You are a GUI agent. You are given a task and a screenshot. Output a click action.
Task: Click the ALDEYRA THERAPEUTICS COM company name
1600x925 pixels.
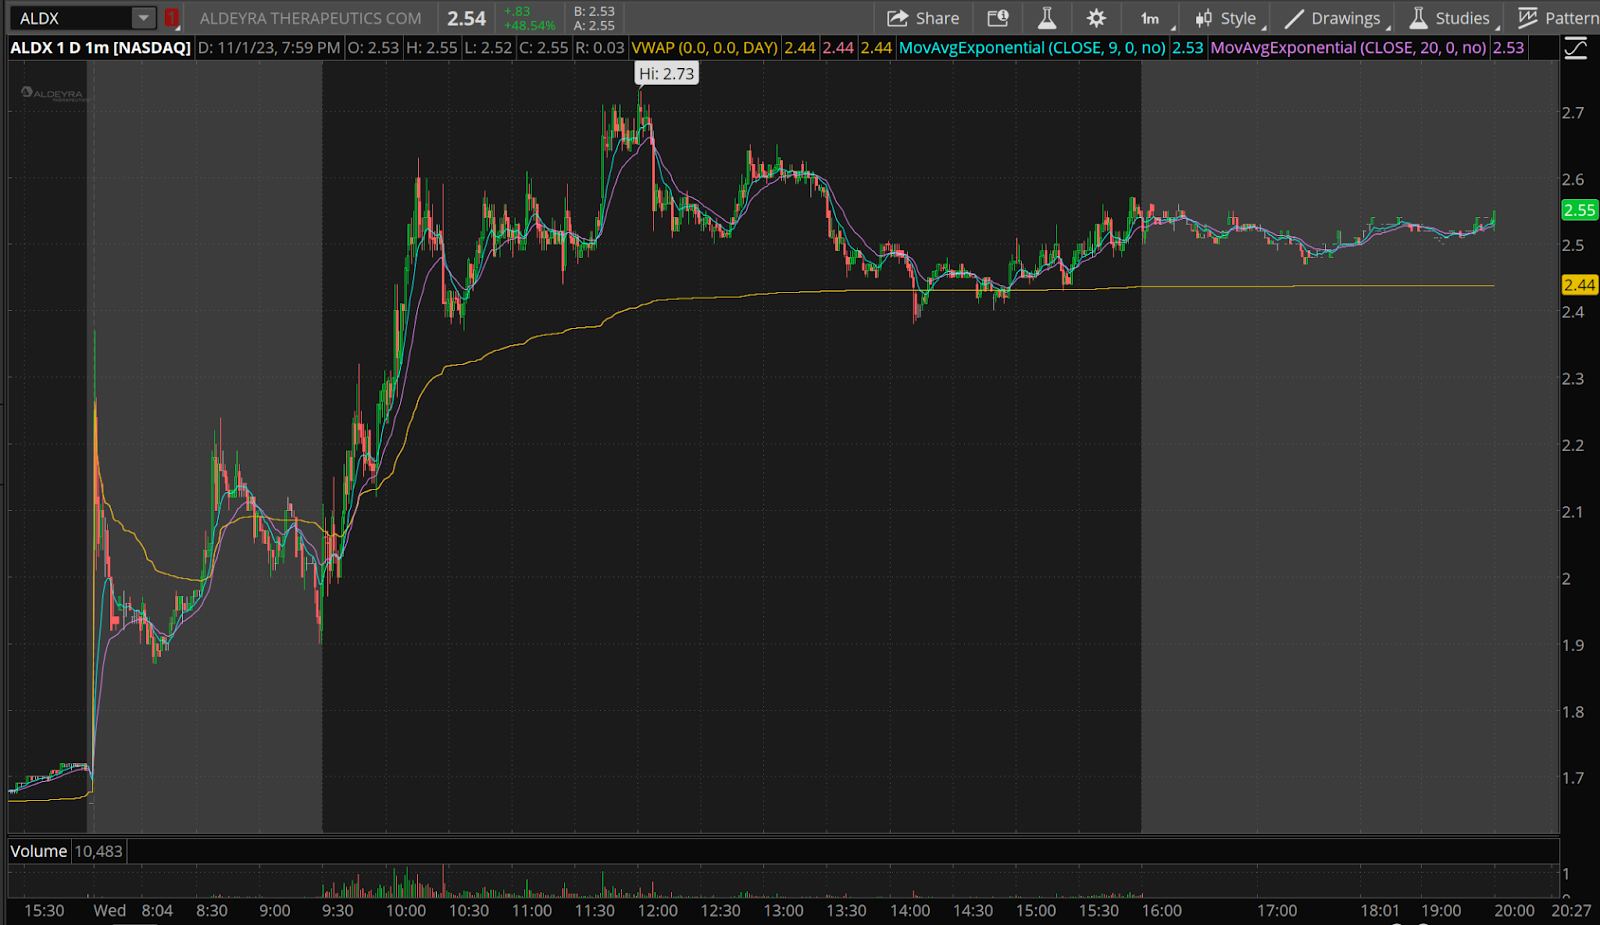click(310, 18)
